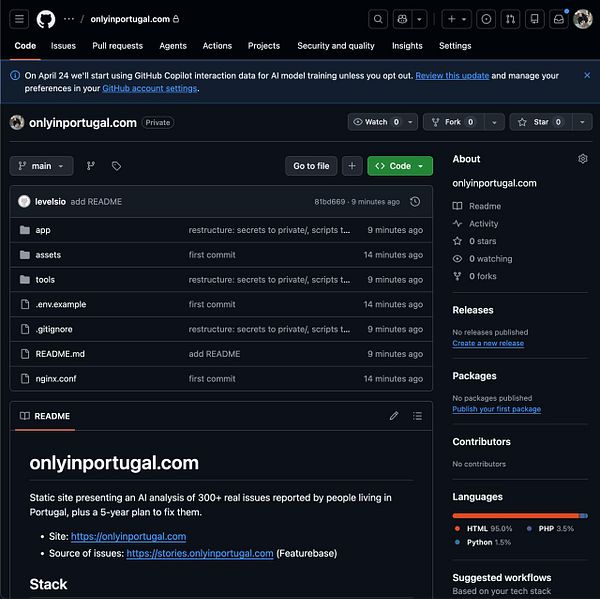This screenshot has width=600, height=599.
Task: Click Create a new release link
Action: click(488, 343)
